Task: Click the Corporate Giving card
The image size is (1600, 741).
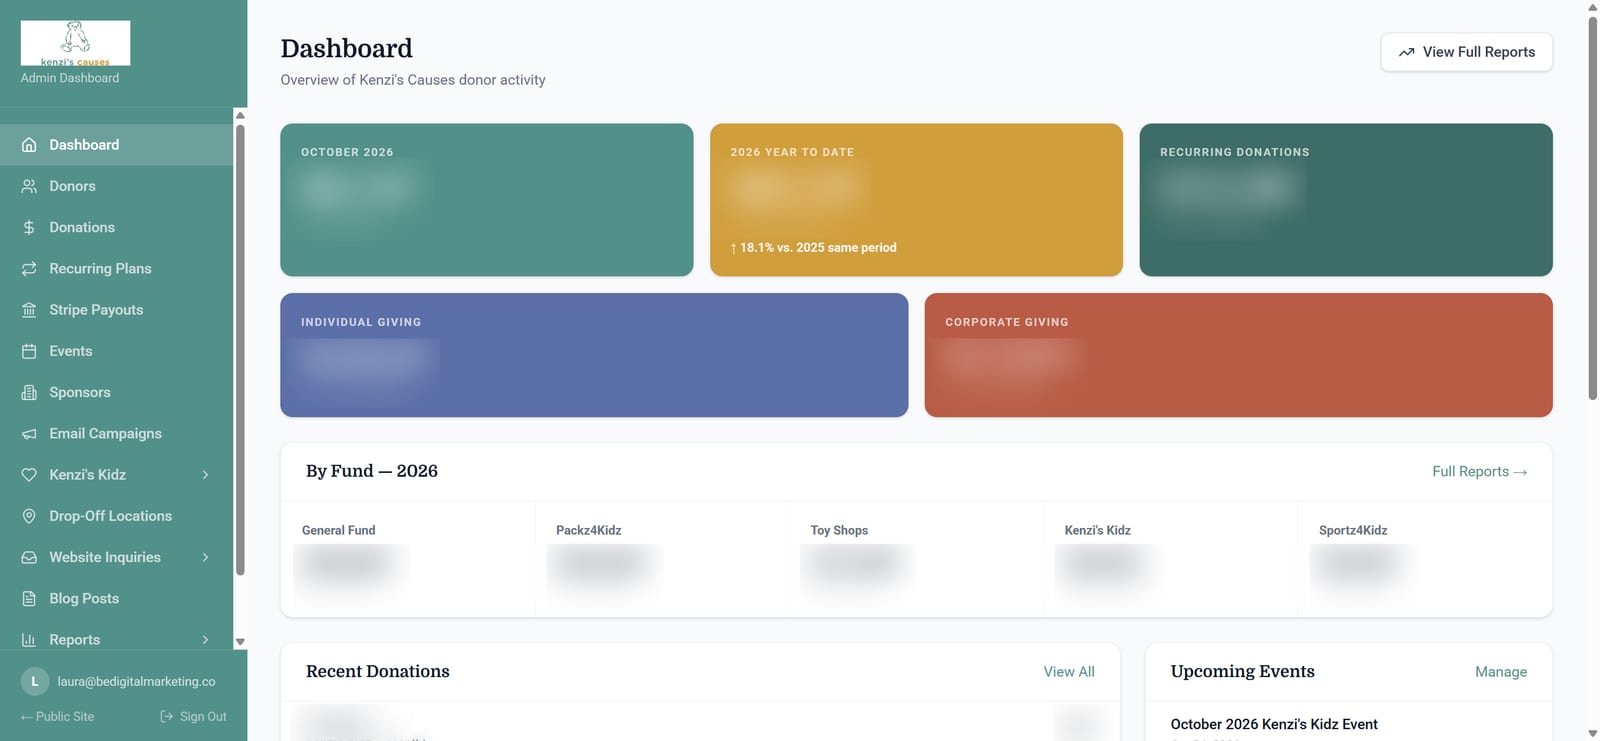Action: (x=1238, y=355)
